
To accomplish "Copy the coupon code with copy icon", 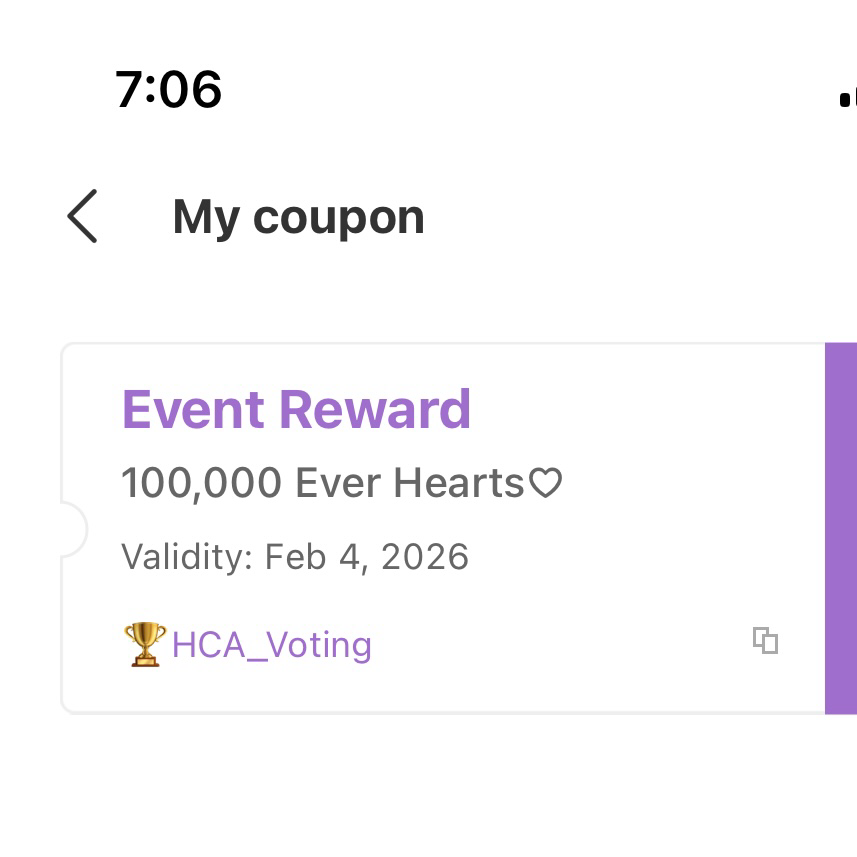I will (765, 640).
